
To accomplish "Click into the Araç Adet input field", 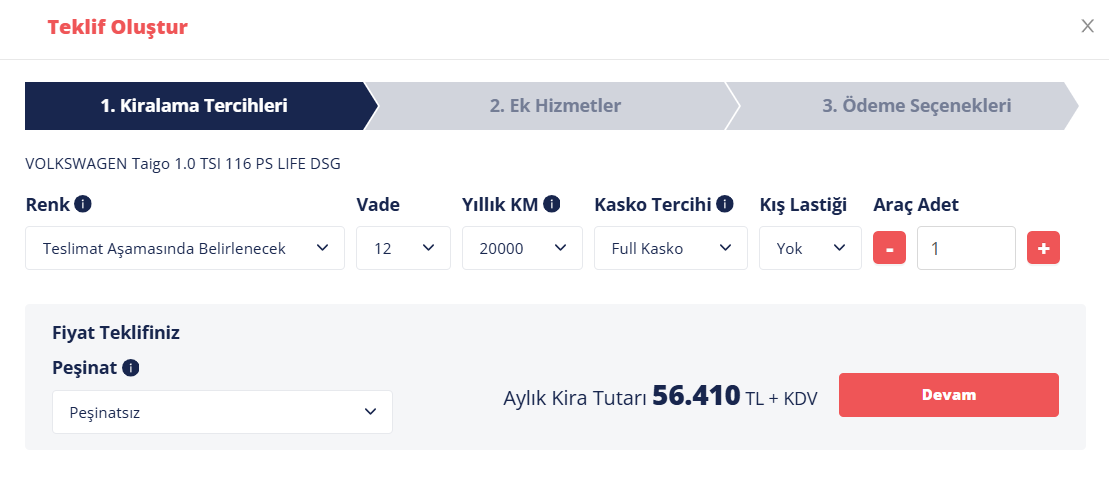I will tap(966, 248).
